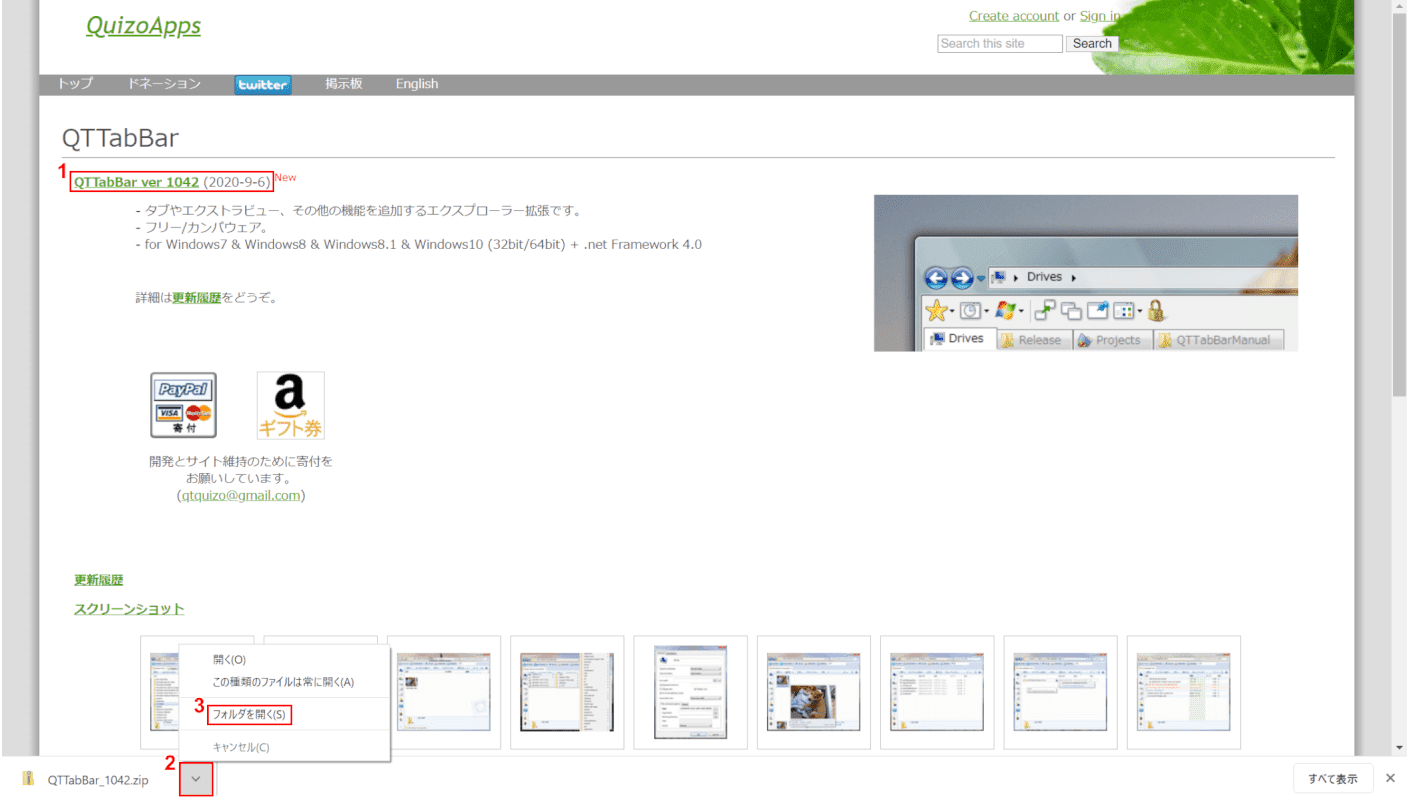Open the fifth screenshot thumbnail
The height and width of the screenshot is (800, 1407).
coord(691,692)
